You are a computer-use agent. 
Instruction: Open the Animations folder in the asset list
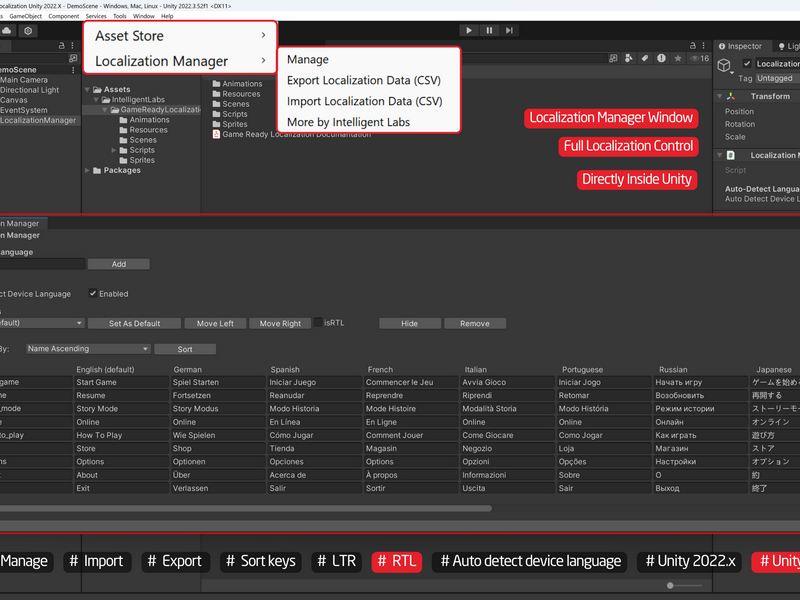pyautogui.click(x=237, y=84)
